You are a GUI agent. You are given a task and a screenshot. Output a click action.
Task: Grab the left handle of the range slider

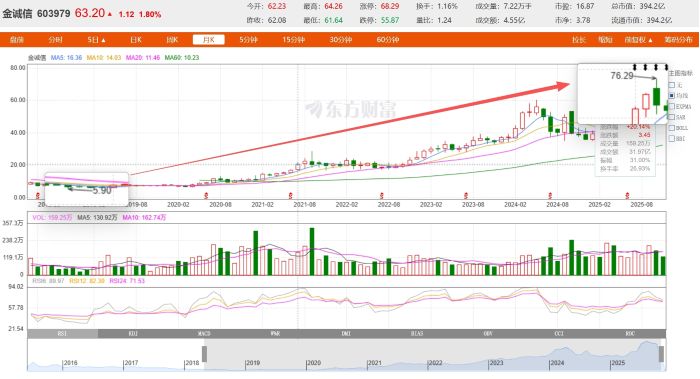[x=204, y=354]
